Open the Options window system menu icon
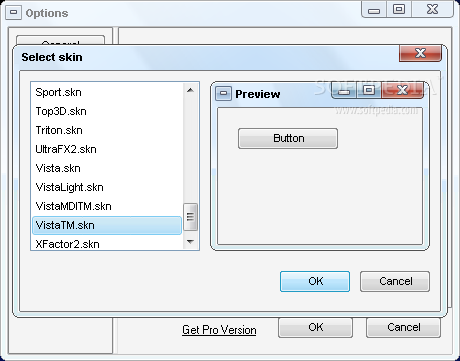Viewport: 460px width, 361px height. point(13,13)
